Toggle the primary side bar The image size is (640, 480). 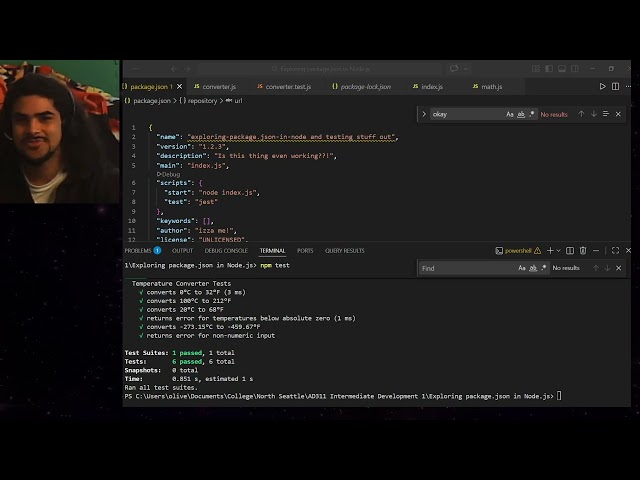coord(549,69)
